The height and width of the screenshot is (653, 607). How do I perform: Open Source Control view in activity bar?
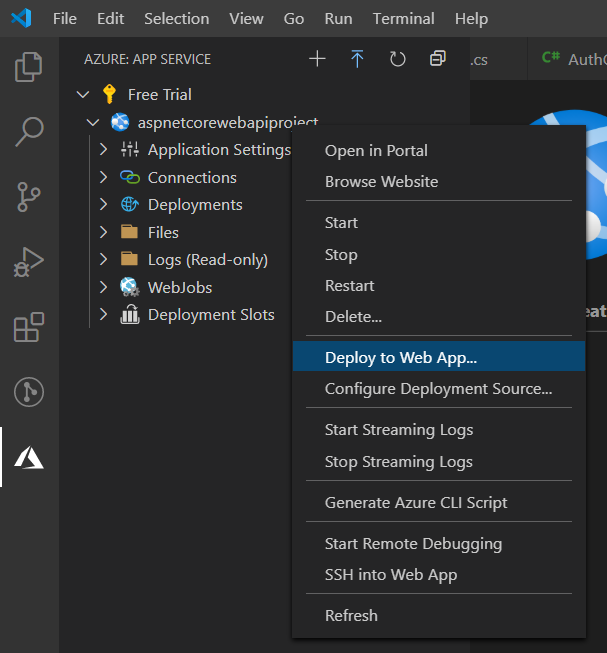point(29,197)
